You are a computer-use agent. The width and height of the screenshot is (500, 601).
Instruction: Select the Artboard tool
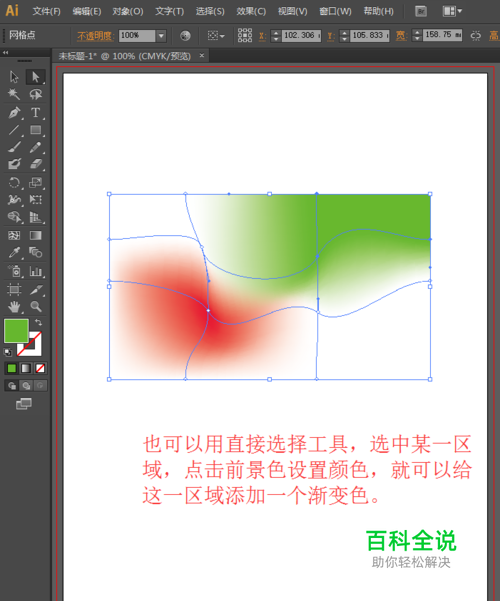[14, 289]
